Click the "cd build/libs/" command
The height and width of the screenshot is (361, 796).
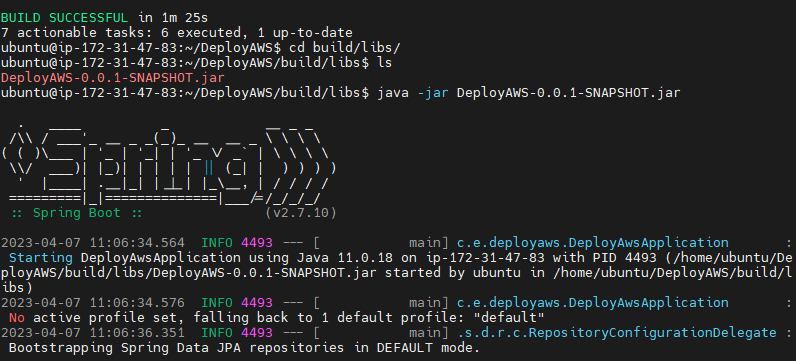pos(345,48)
